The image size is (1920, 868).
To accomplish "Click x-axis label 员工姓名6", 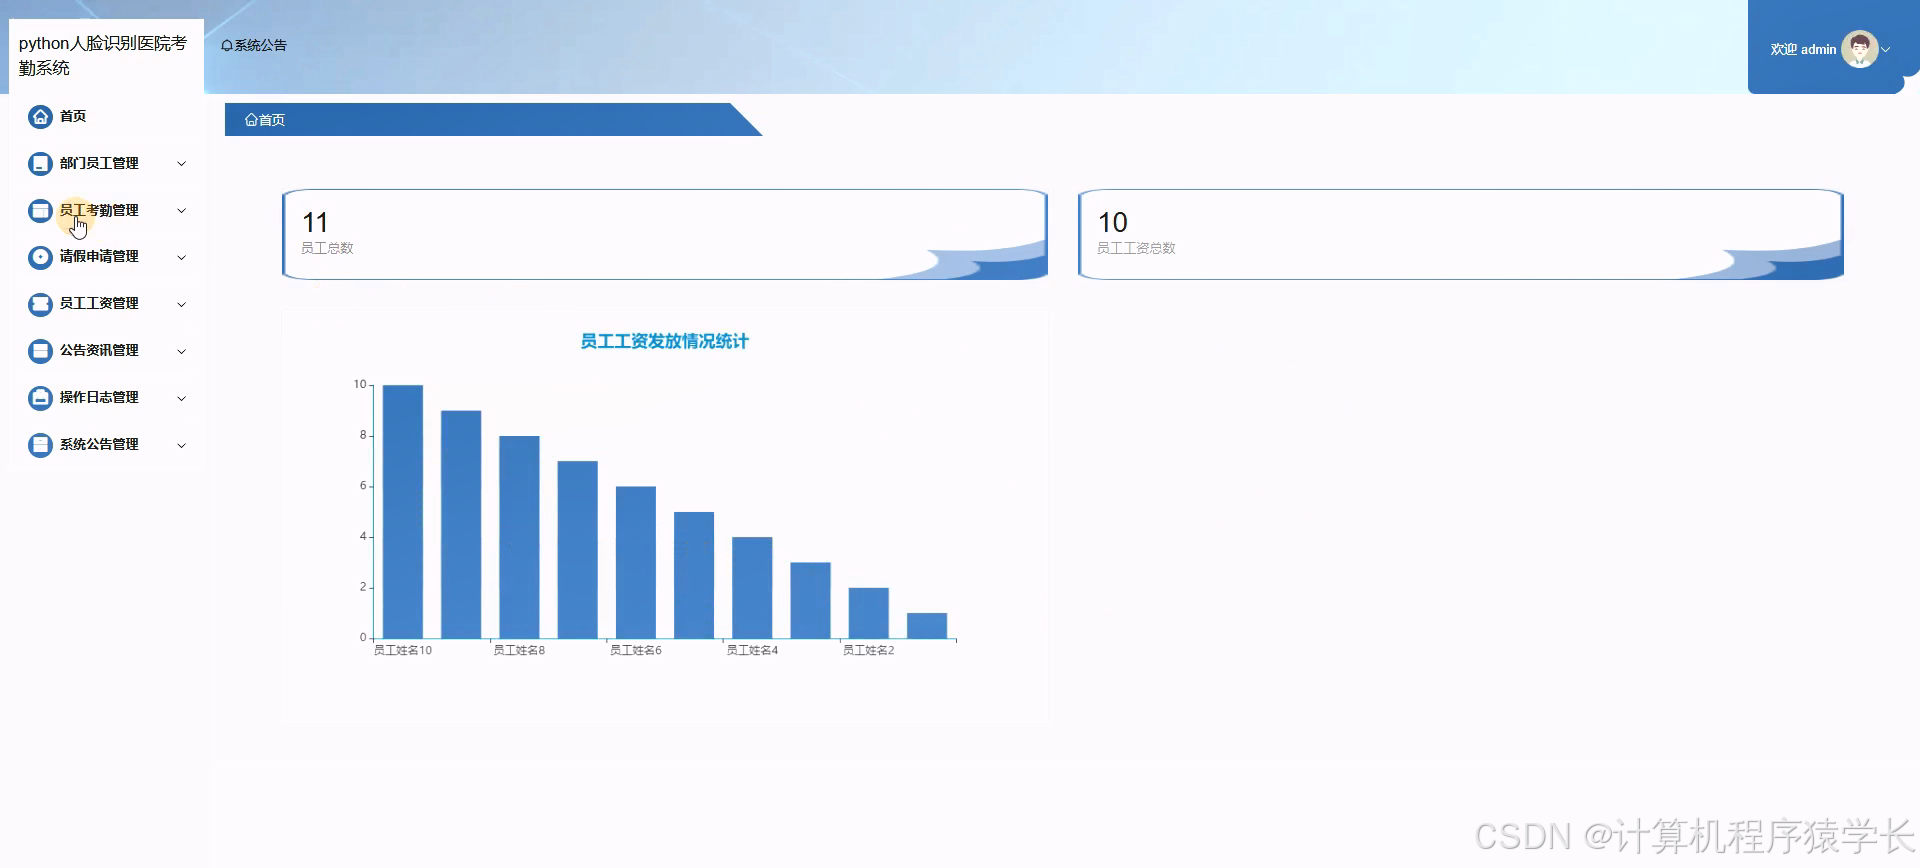I will [636, 651].
